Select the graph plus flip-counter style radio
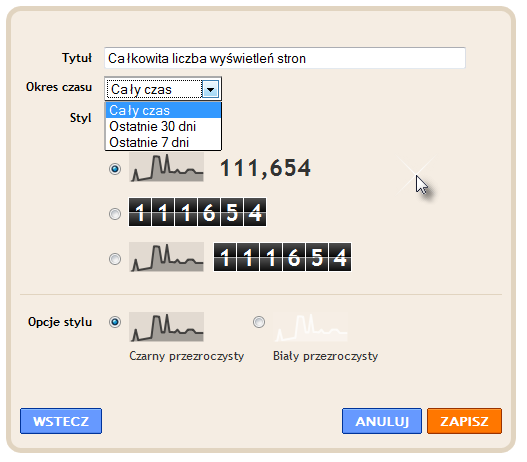Image resolution: width=527 pixels, height=462 pixels. (115, 259)
